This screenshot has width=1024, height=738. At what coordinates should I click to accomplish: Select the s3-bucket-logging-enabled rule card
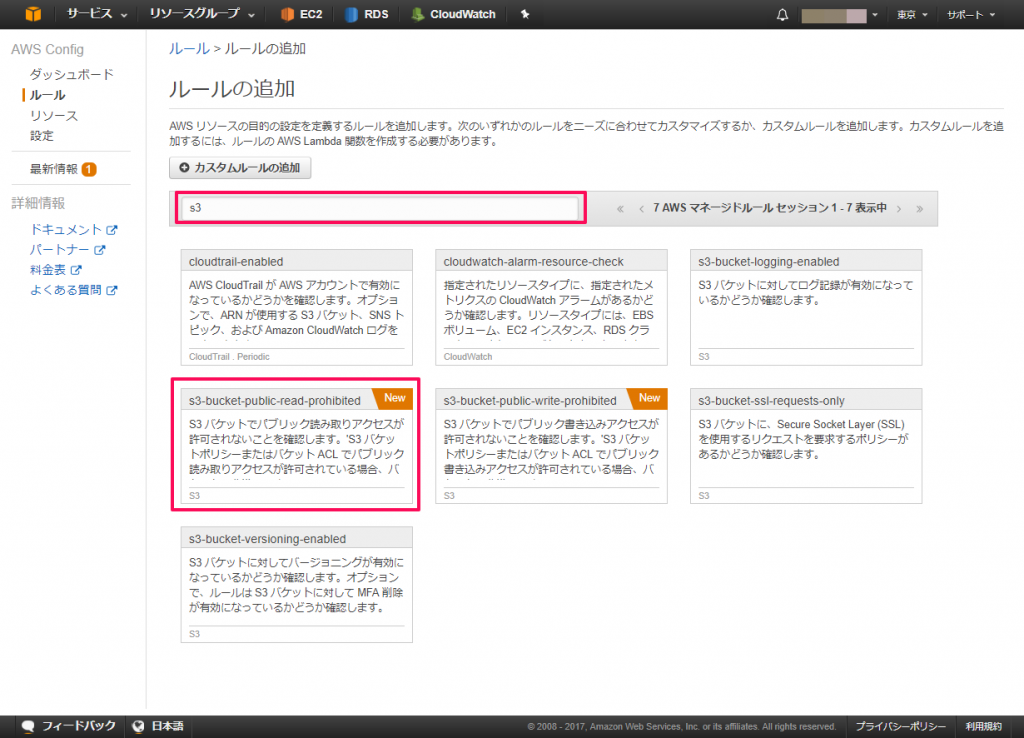806,307
